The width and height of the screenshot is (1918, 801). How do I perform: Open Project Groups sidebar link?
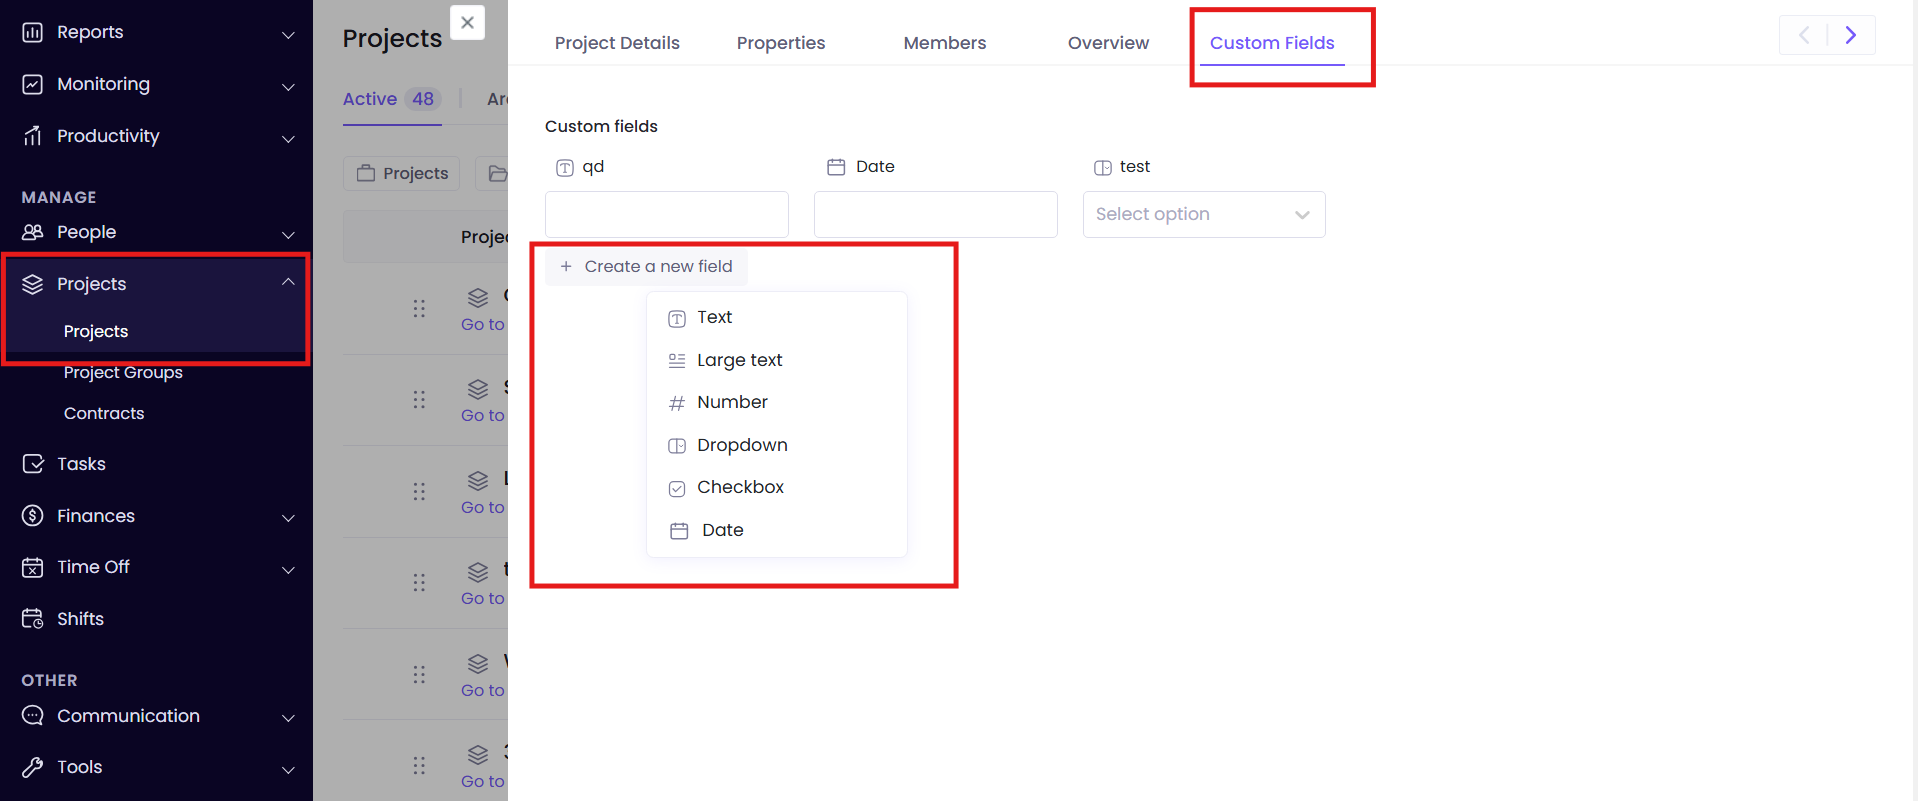click(x=123, y=372)
